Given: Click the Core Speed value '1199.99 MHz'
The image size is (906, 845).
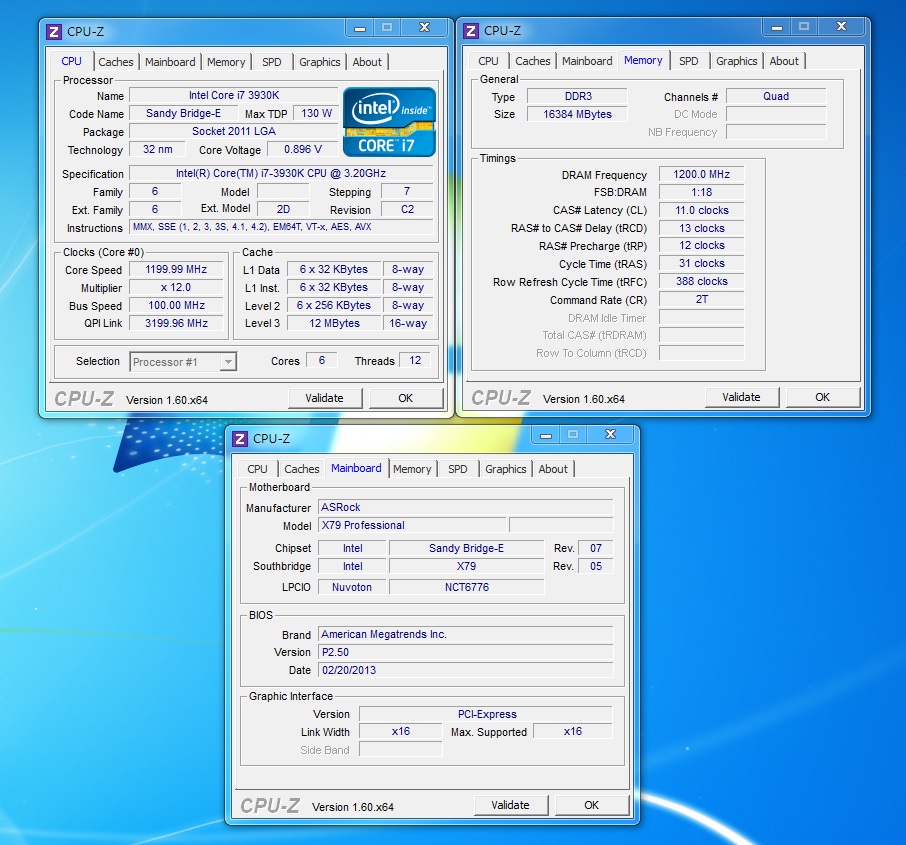Looking at the screenshot, I should tap(176, 269).
